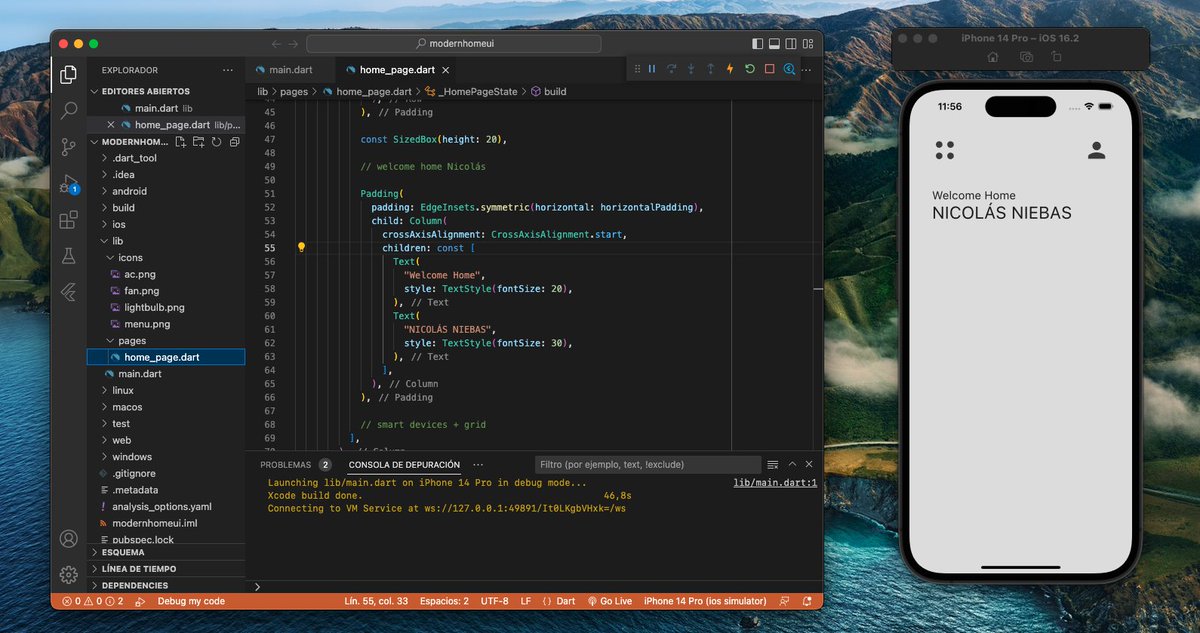Click the debug console filter field
The width and height of the screenshot is (1200, 633).
coord(648,465)
